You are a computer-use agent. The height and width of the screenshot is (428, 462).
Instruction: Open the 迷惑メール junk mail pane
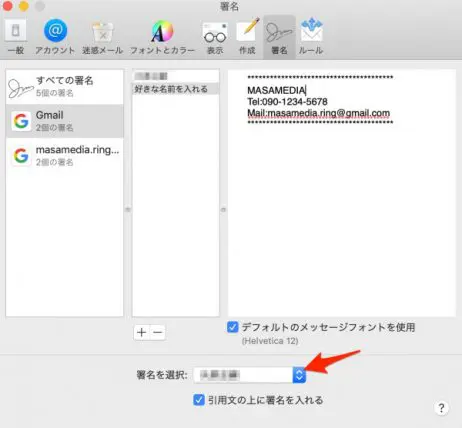[x=103, y=37]
